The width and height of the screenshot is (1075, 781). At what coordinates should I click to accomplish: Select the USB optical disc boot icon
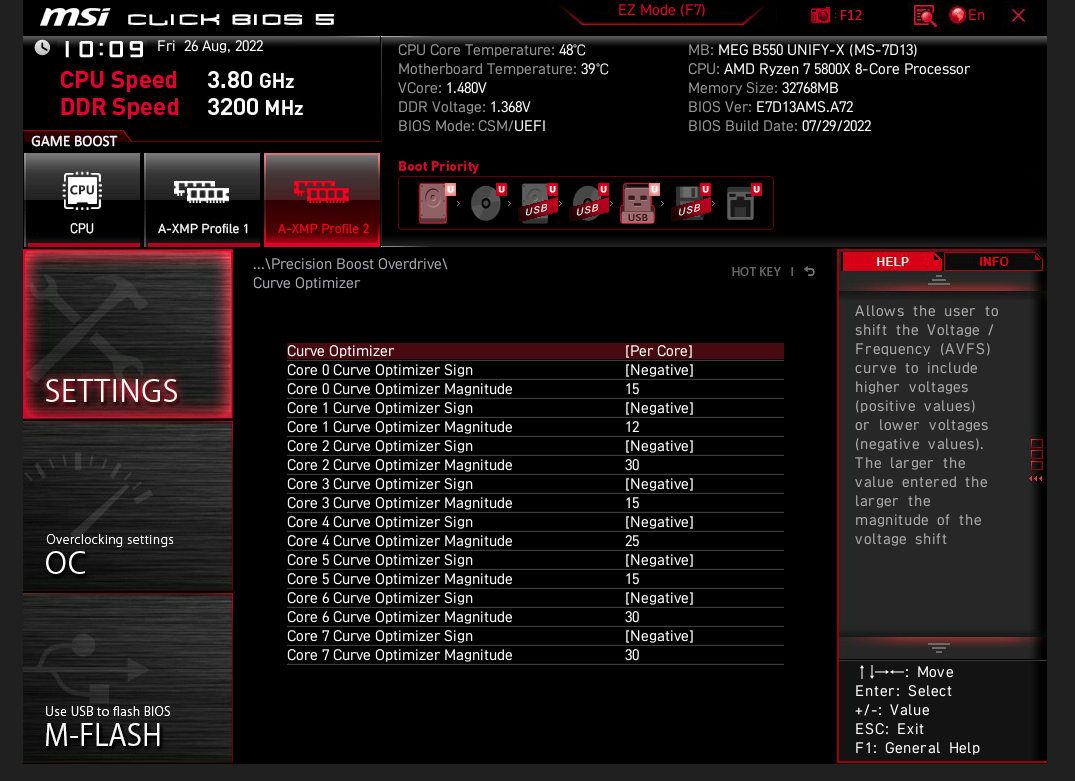coord(590,203)
